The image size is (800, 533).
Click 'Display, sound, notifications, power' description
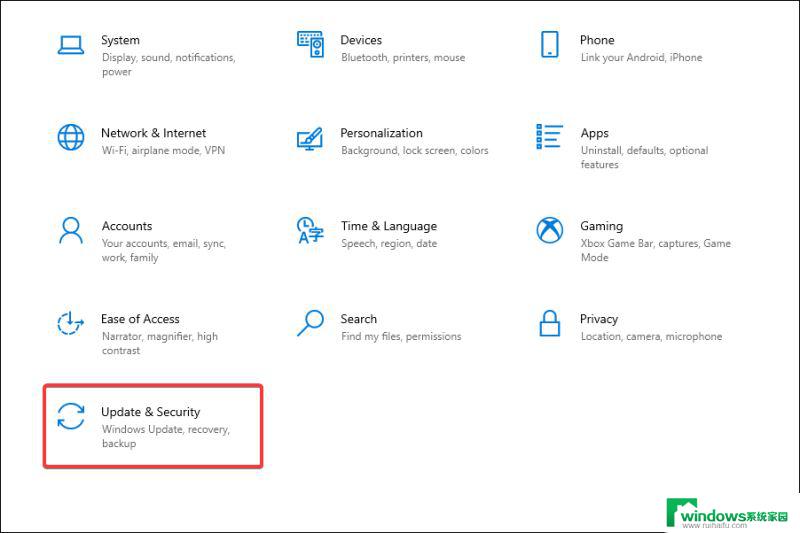pyautogui.click(x=169, y=65)
